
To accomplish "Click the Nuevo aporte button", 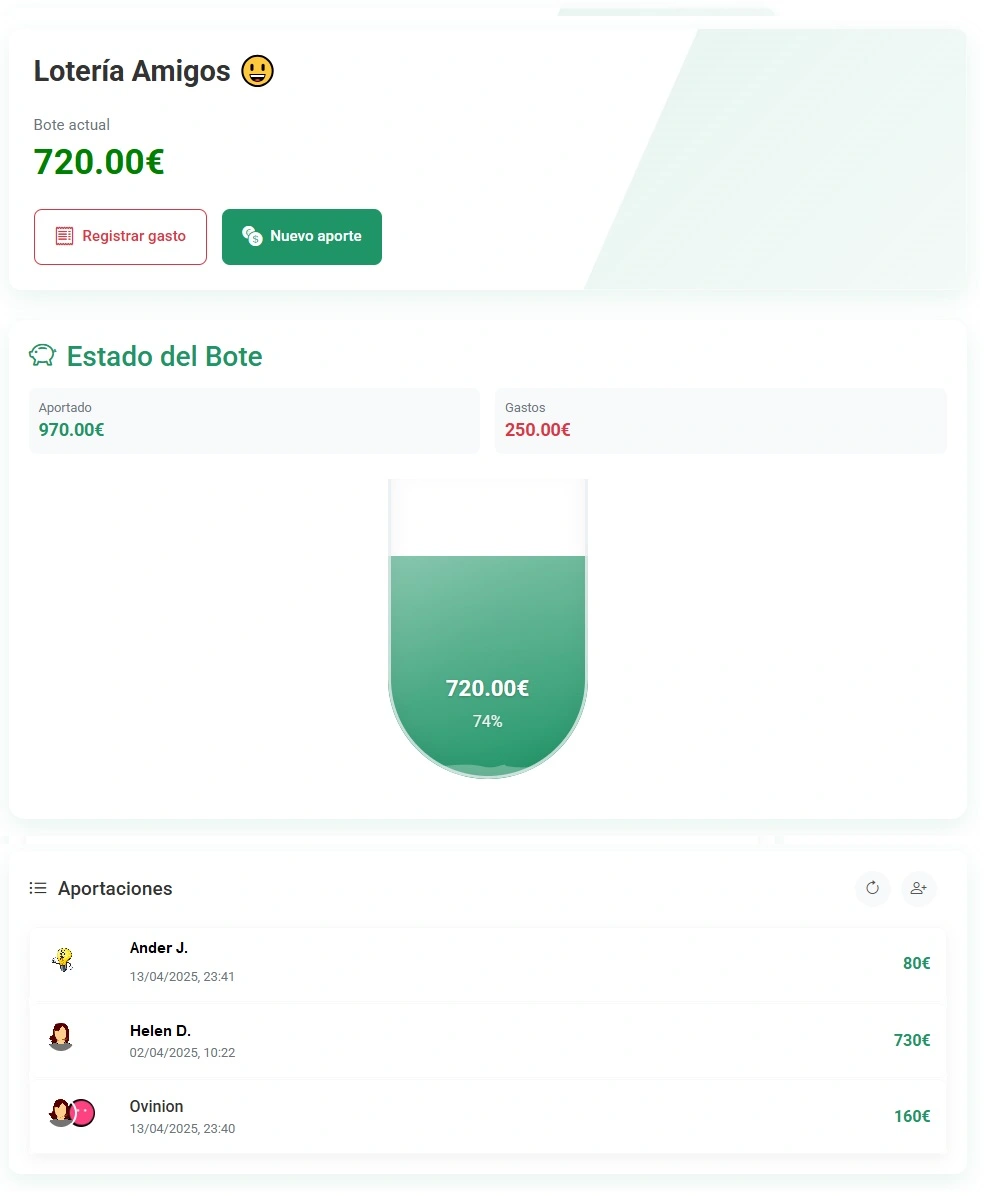I will 302,237.
